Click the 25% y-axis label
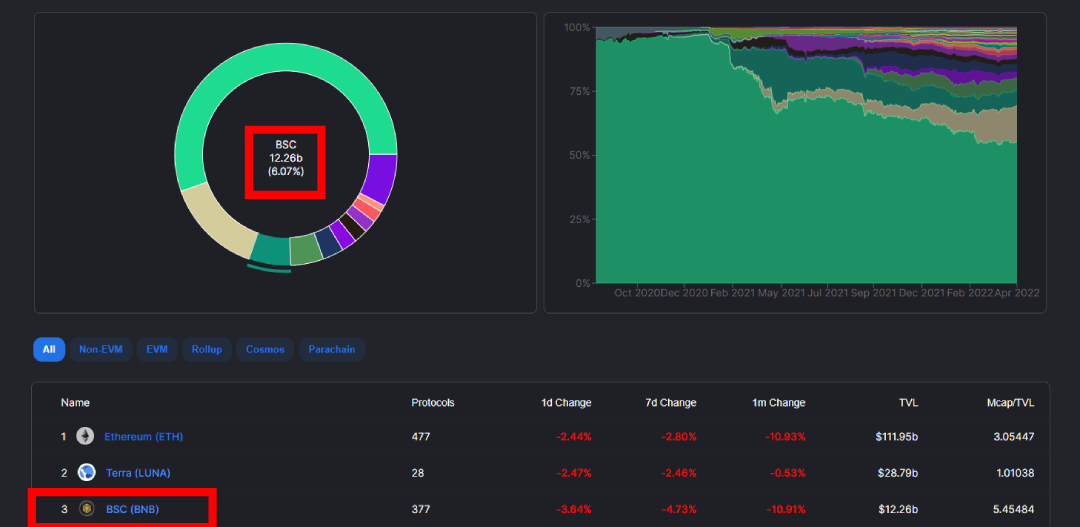This screenshot has height=527, width=1080. [579, 220]
